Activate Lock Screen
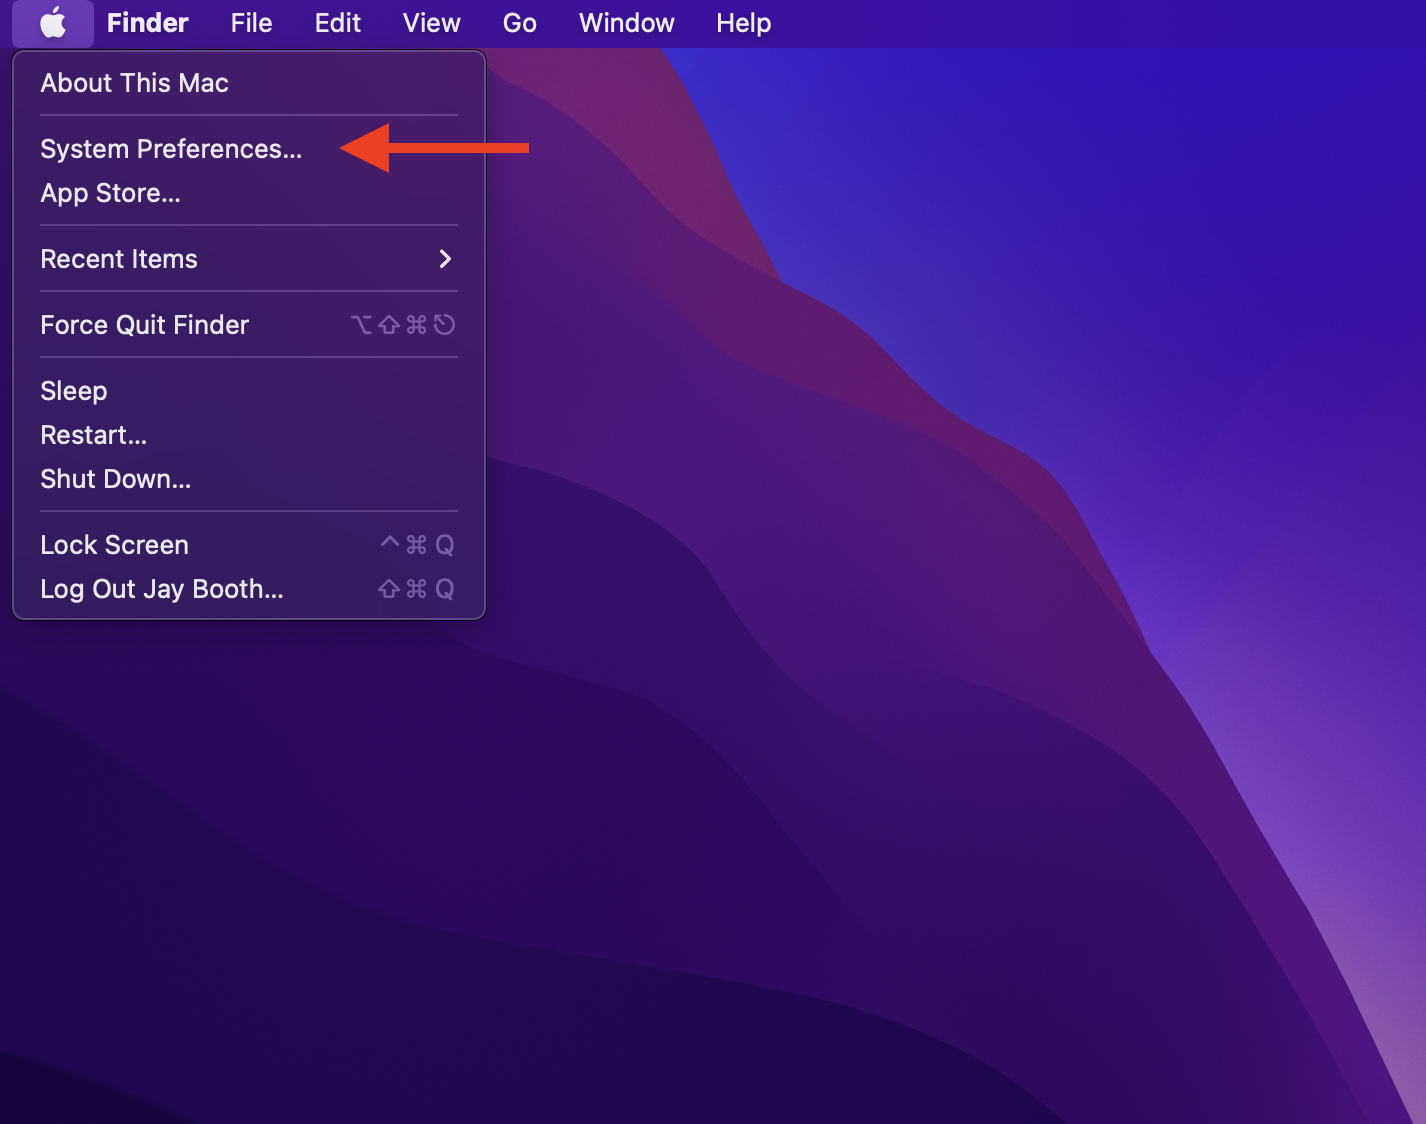 [x=114, y=544]
